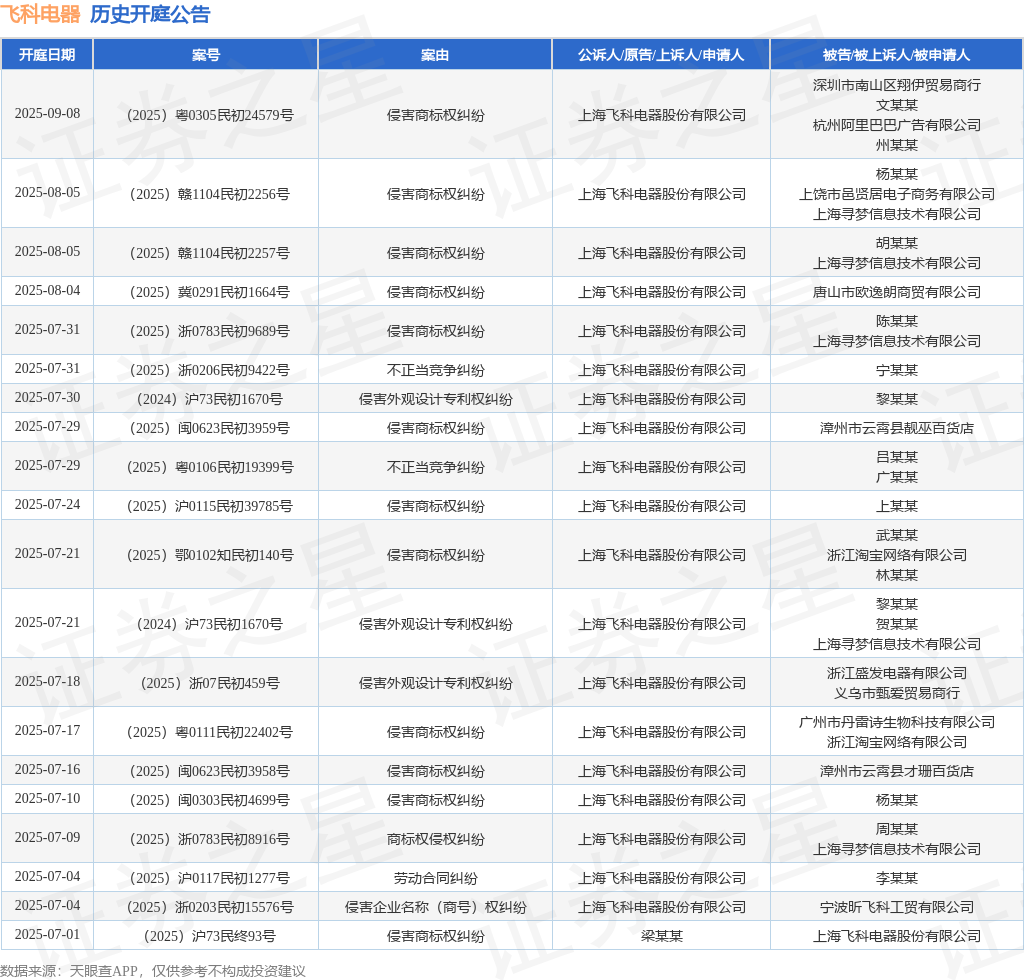Click the 被告/被上诉人/被申请人 column header
The image size is (1024, 980).
click(x=897, y=55)
